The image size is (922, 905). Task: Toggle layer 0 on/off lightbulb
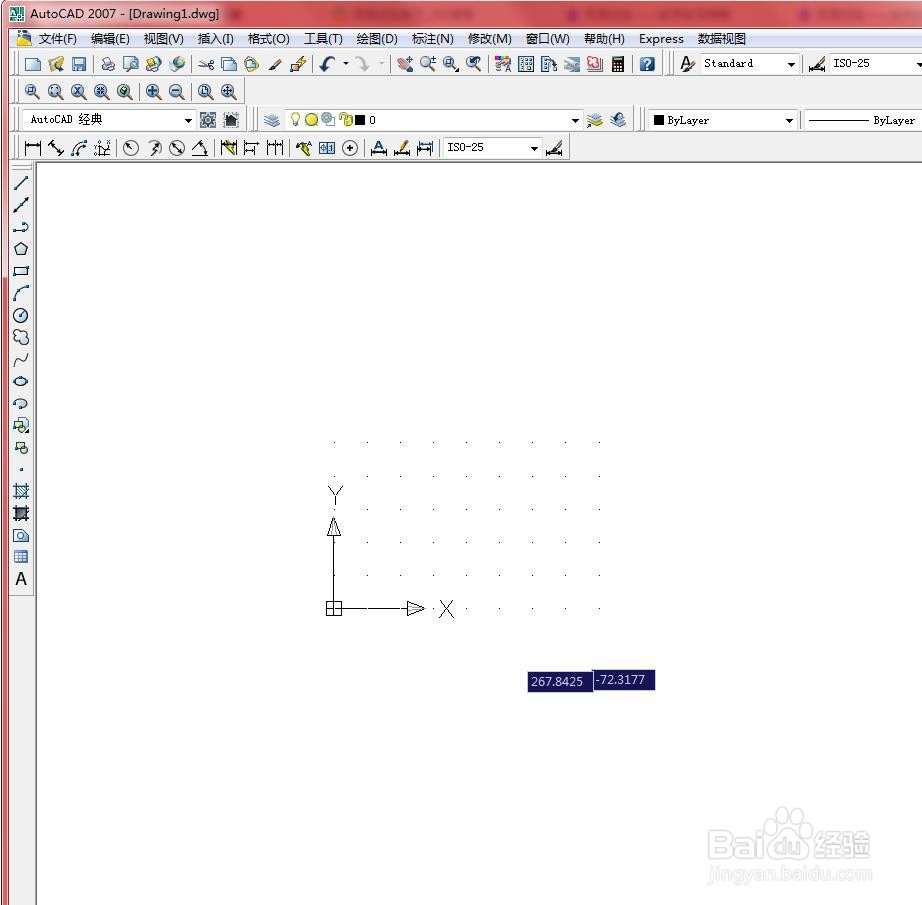[295, 119]
